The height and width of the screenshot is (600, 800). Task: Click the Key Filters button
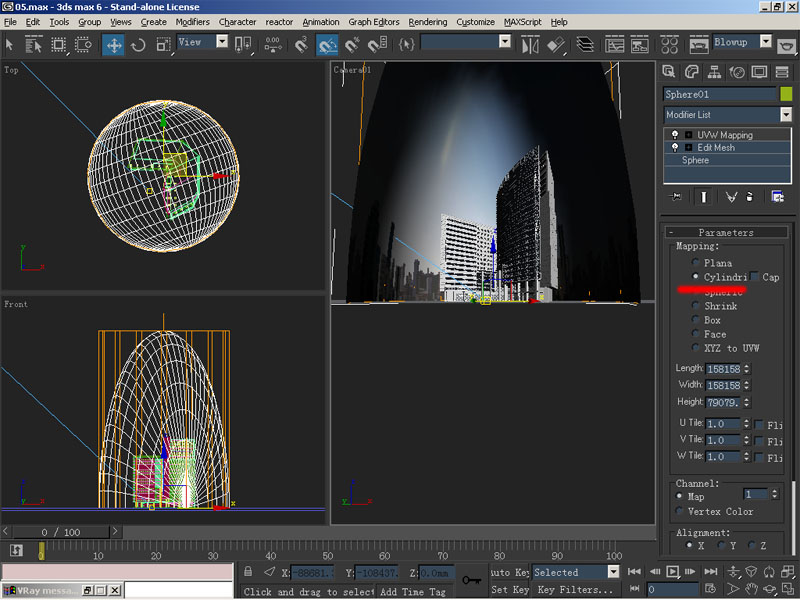(x=575, y=590)
